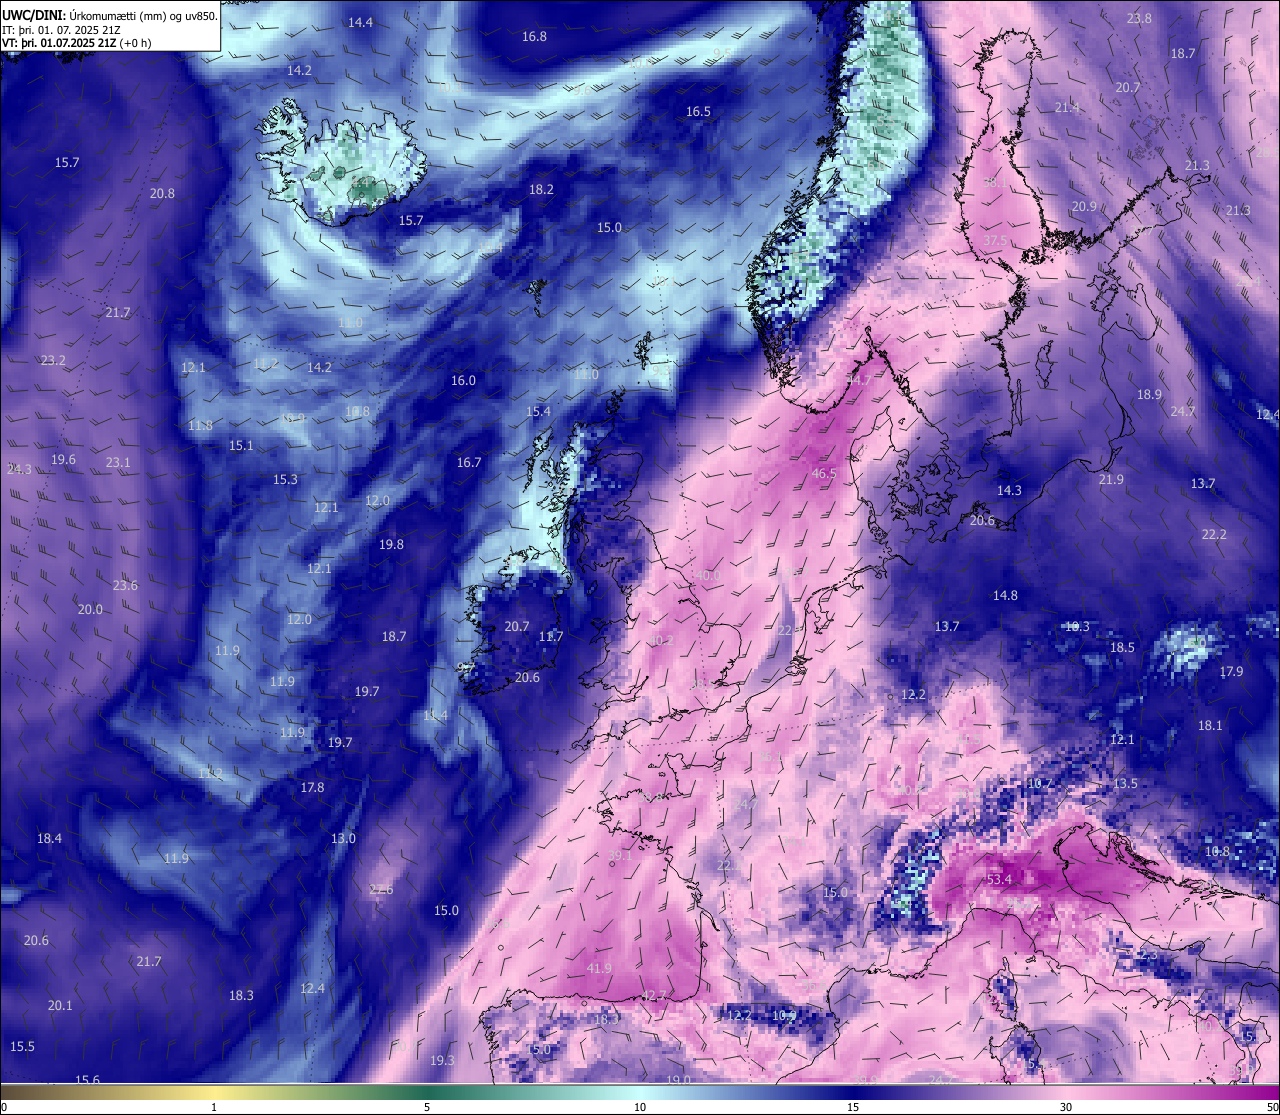
Task: Select the 5 tick label on the colour scale
Action: (427, 1107)
